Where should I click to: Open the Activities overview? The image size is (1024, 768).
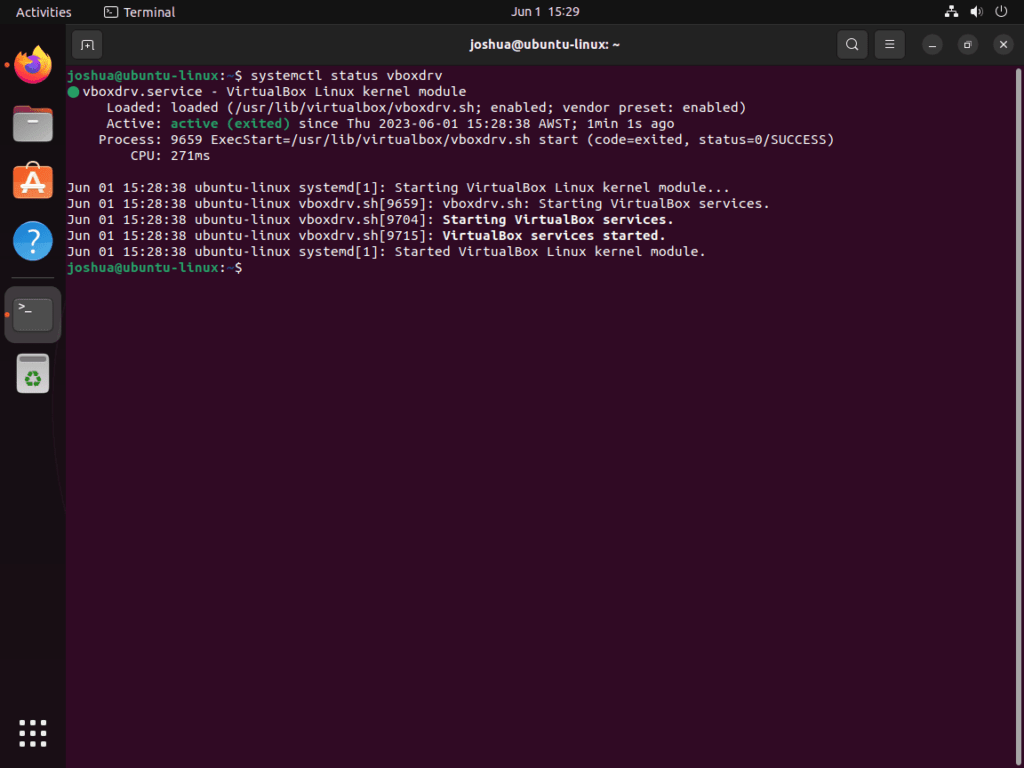click(42, 11)
